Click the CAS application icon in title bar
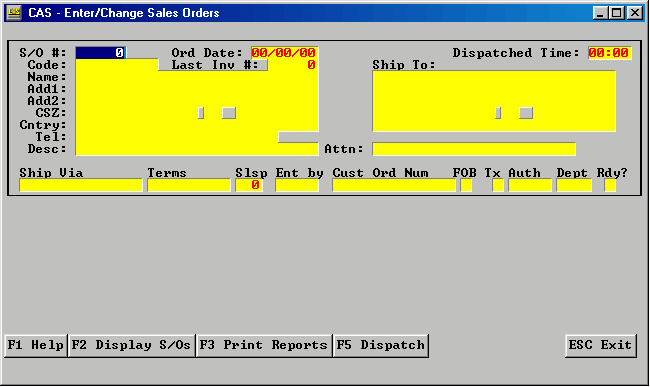Image resolution: width=650 pixels, height=387 pixels. [x=14, y=13]
